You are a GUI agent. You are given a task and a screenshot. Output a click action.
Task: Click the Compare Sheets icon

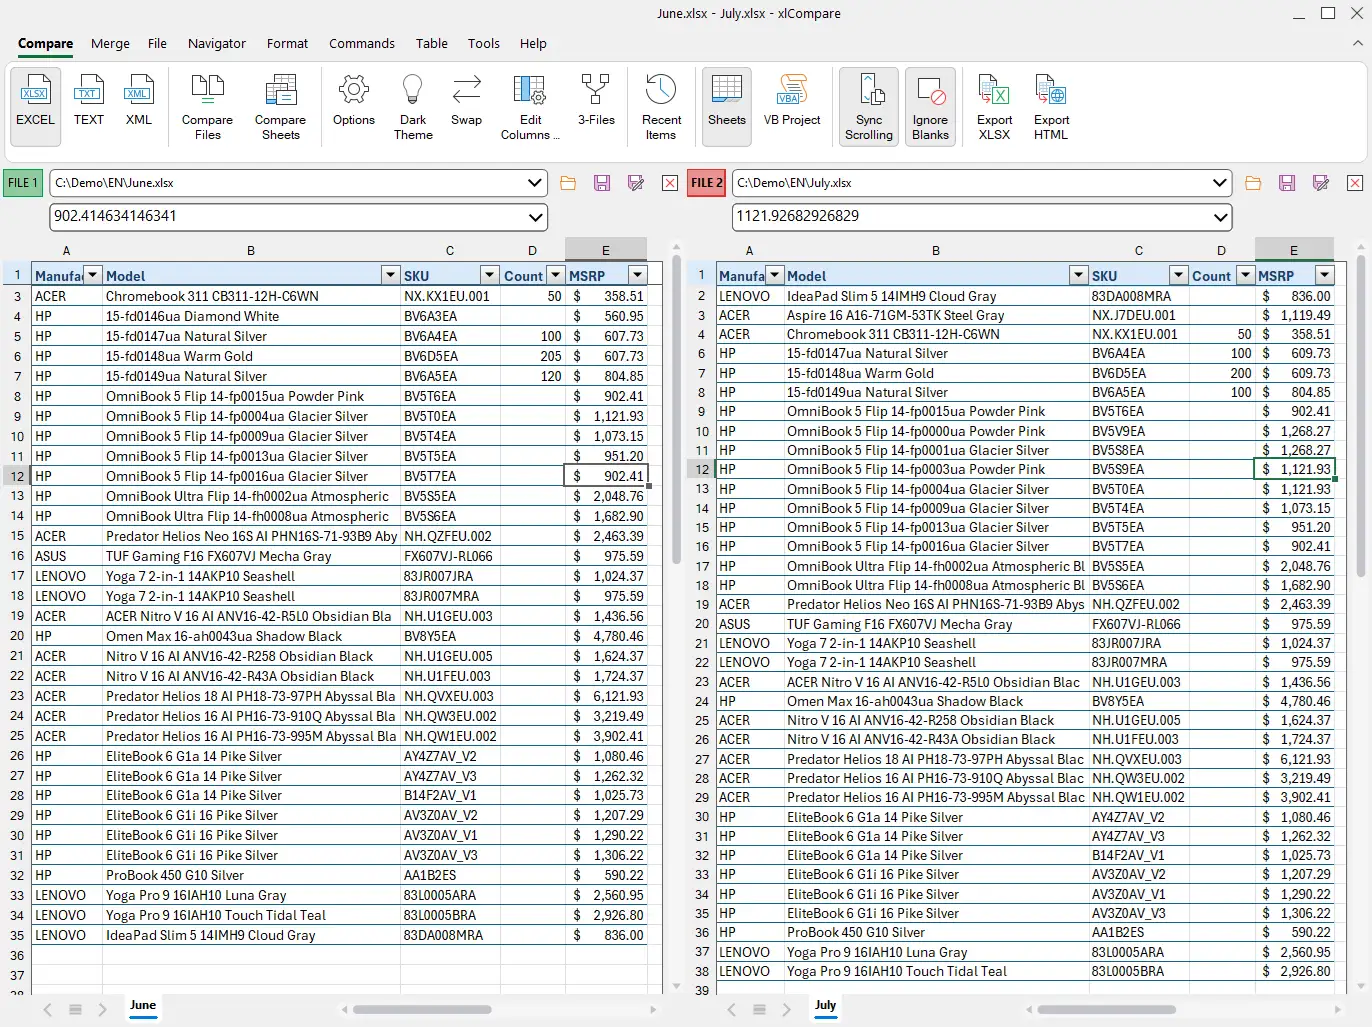click(281, 107)
